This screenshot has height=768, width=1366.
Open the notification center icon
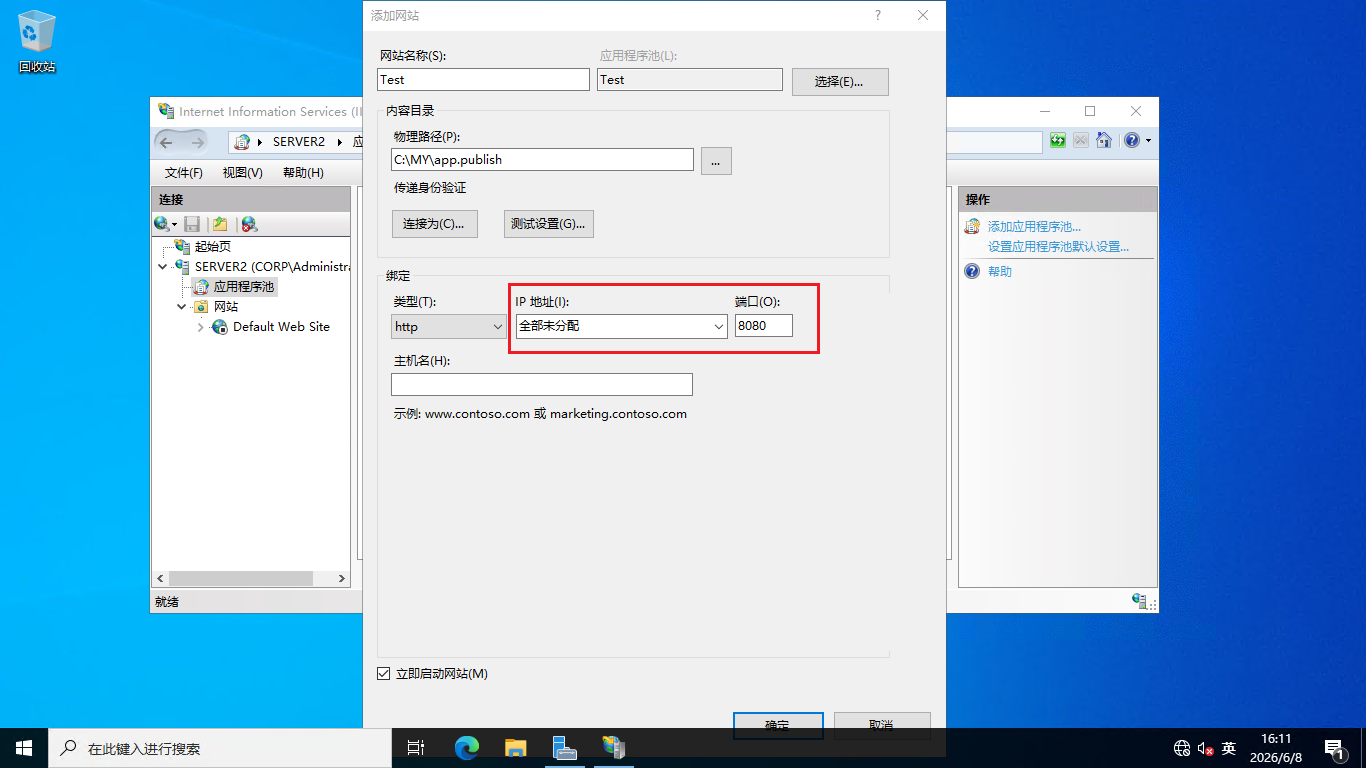(1335, 748)
